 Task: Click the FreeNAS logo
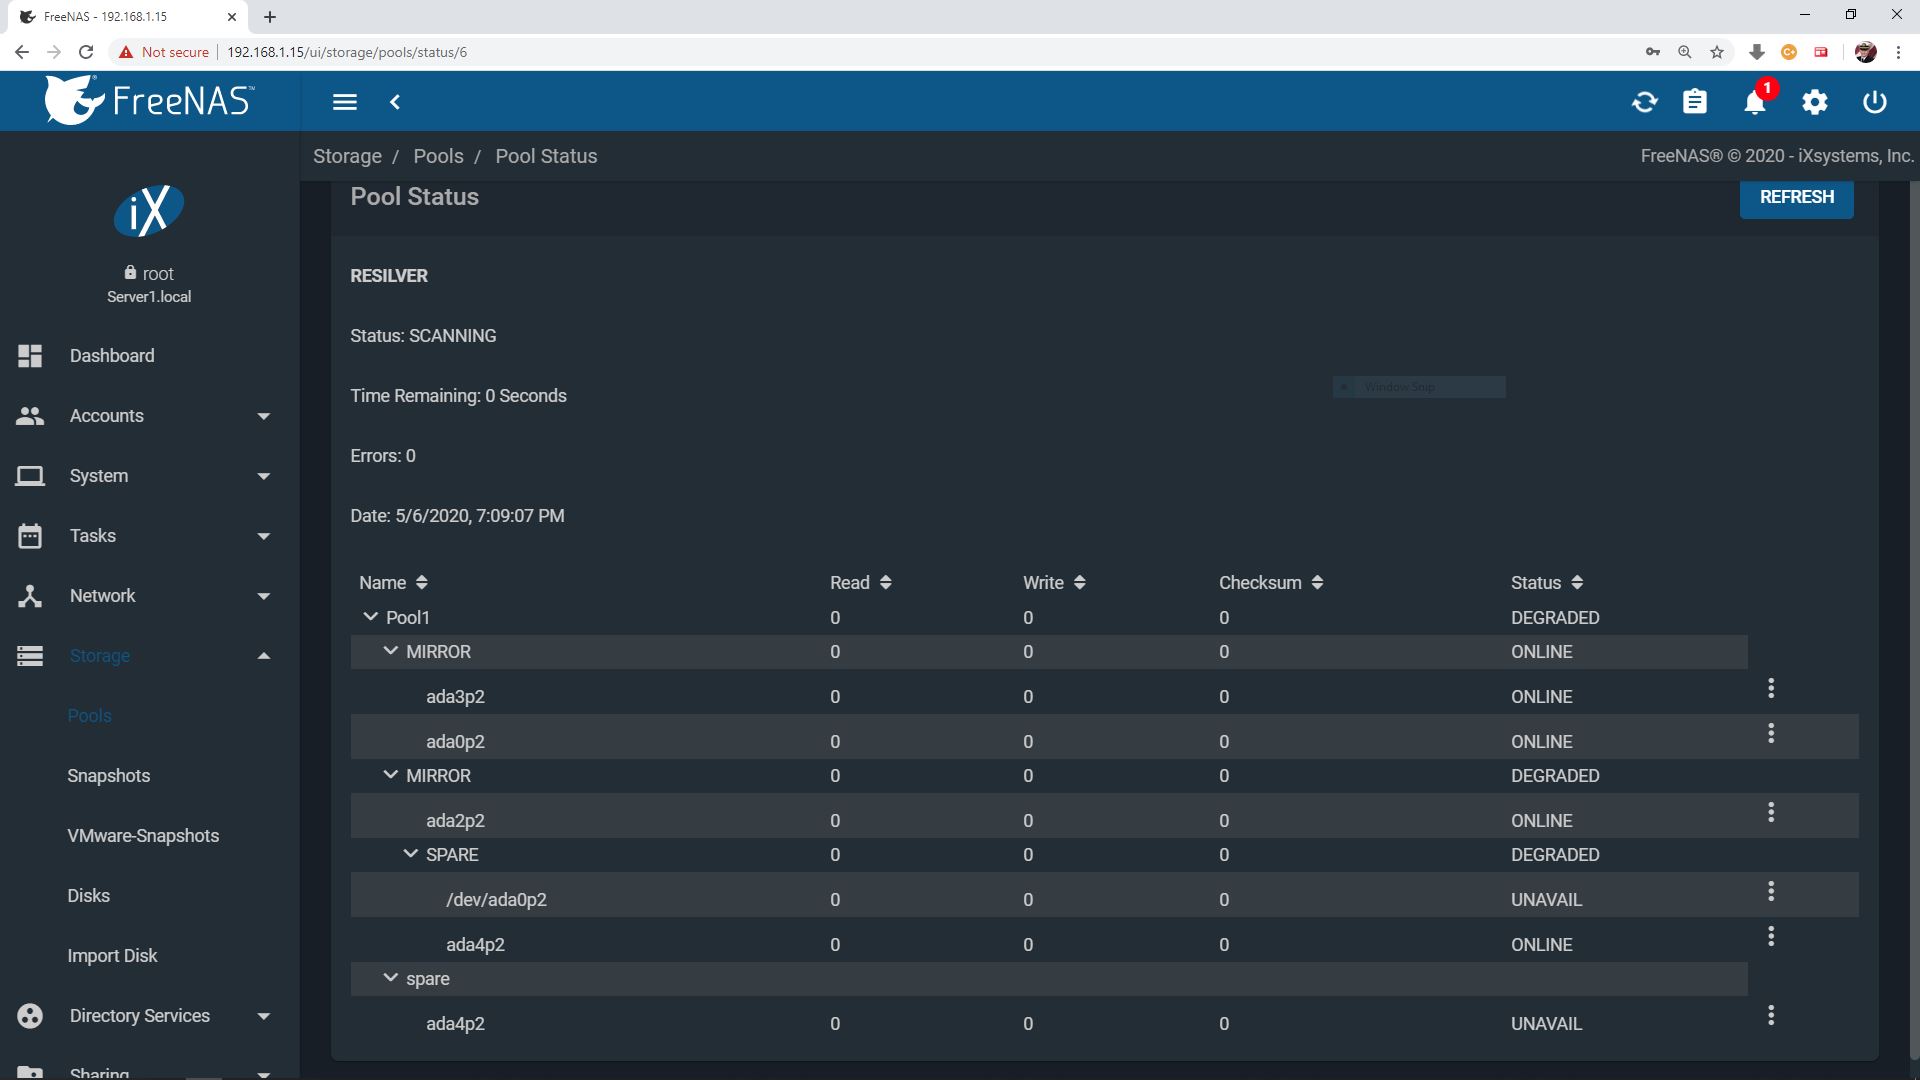click(x=149, y=100)
